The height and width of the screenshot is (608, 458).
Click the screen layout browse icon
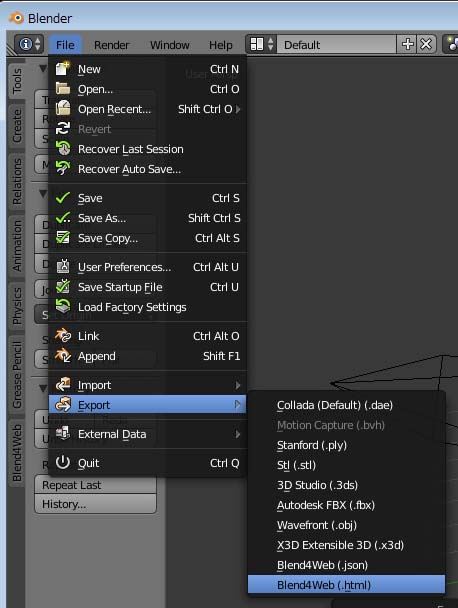point(262,44)
